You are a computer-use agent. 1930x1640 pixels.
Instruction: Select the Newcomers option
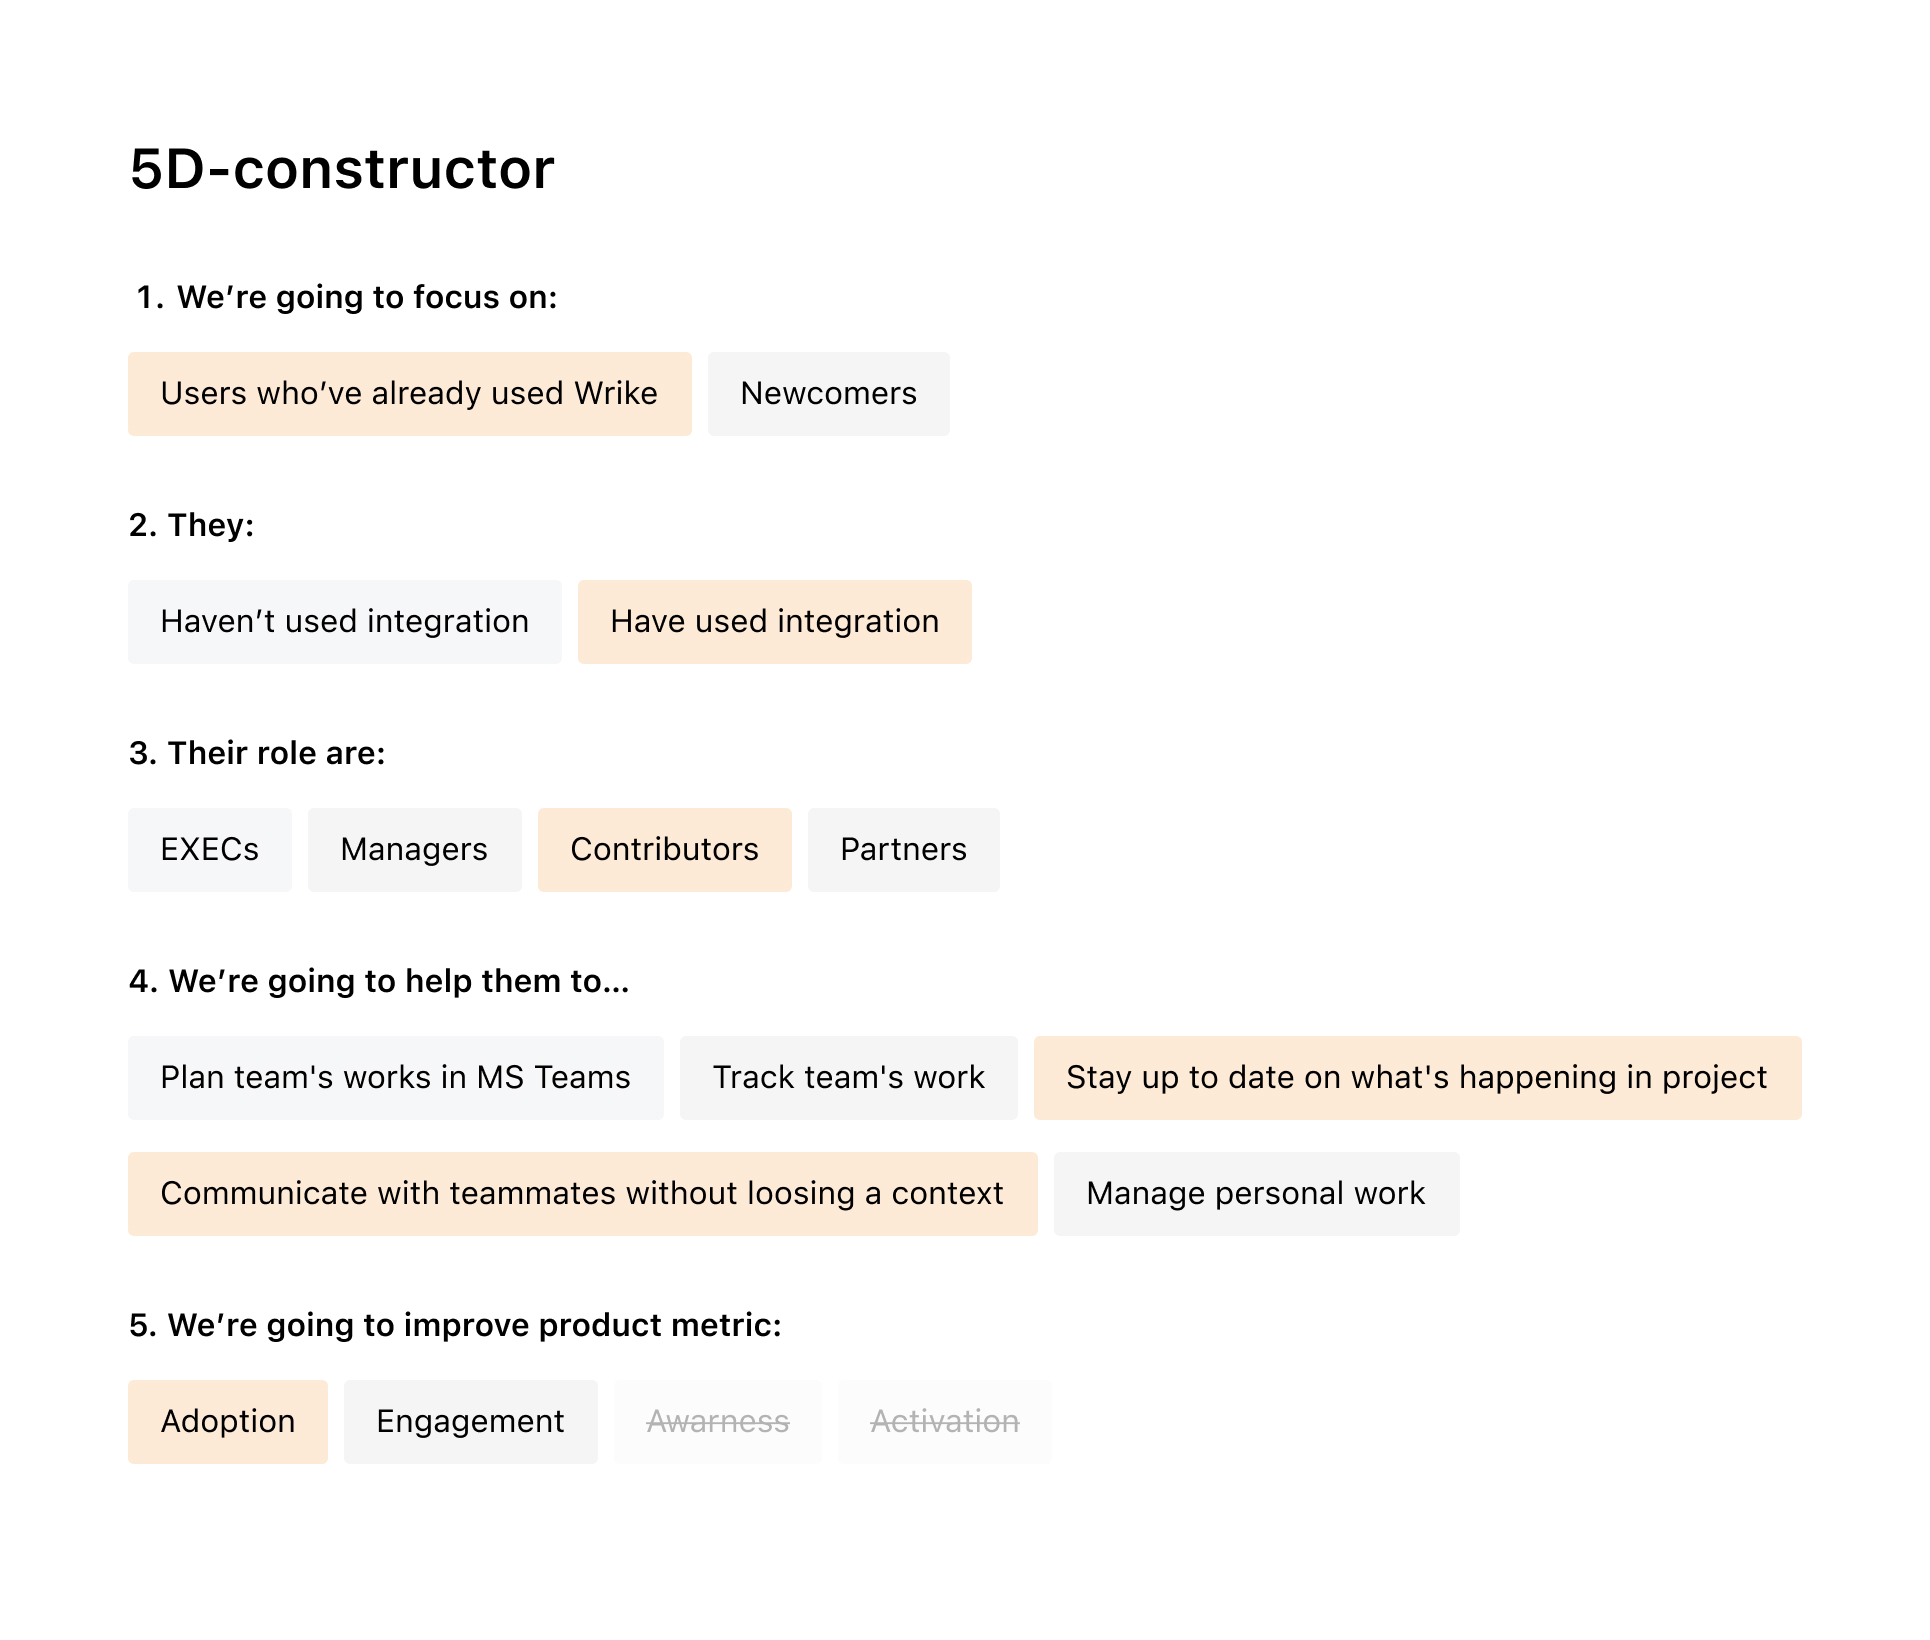coord(829,393)
